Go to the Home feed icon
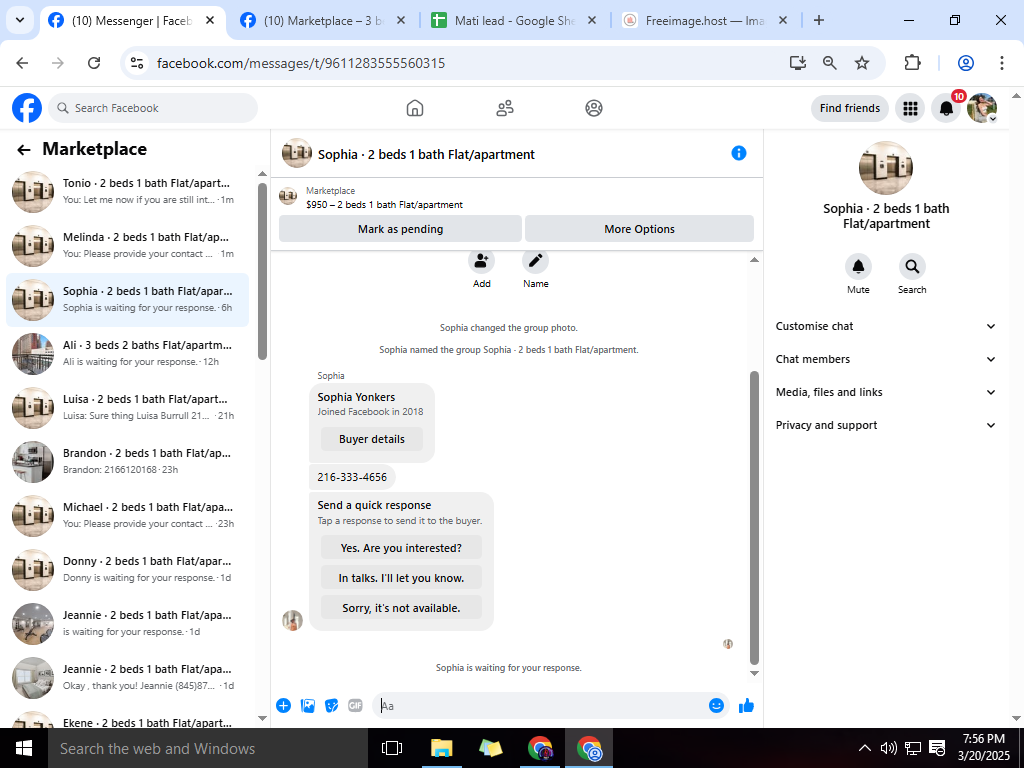 (x=415, y=108)
